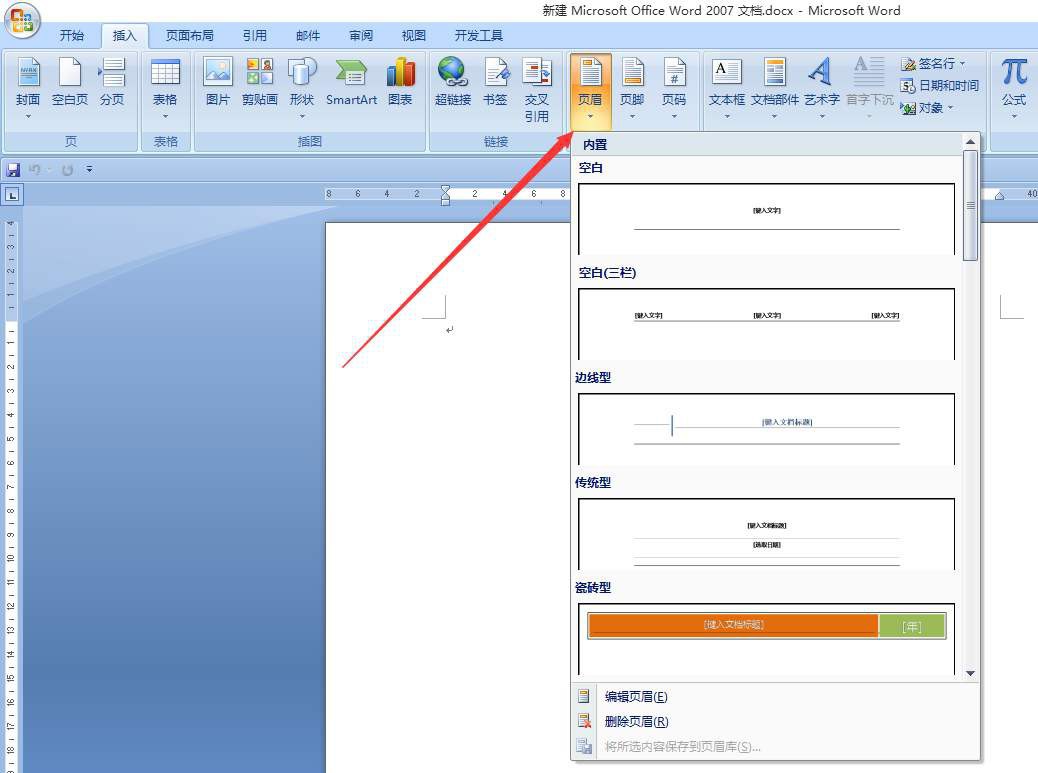Save document from quick access toolbar
The image size is (1038, 773).
(13, 170)
